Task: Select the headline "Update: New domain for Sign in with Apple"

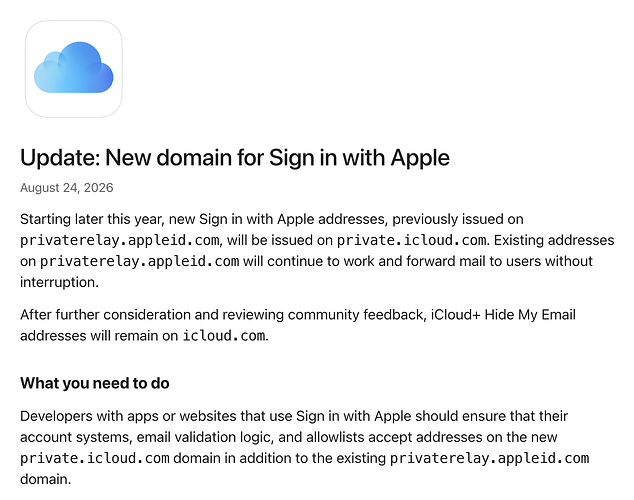Action: click(x=235, y=158)
